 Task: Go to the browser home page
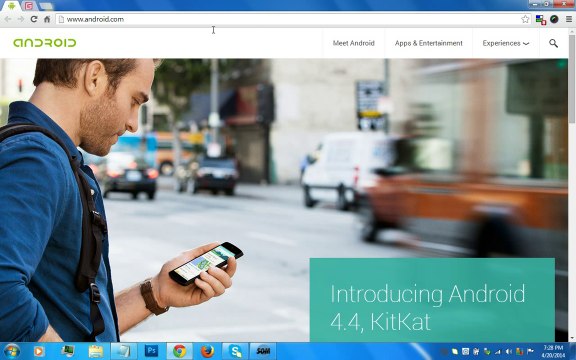47,19
